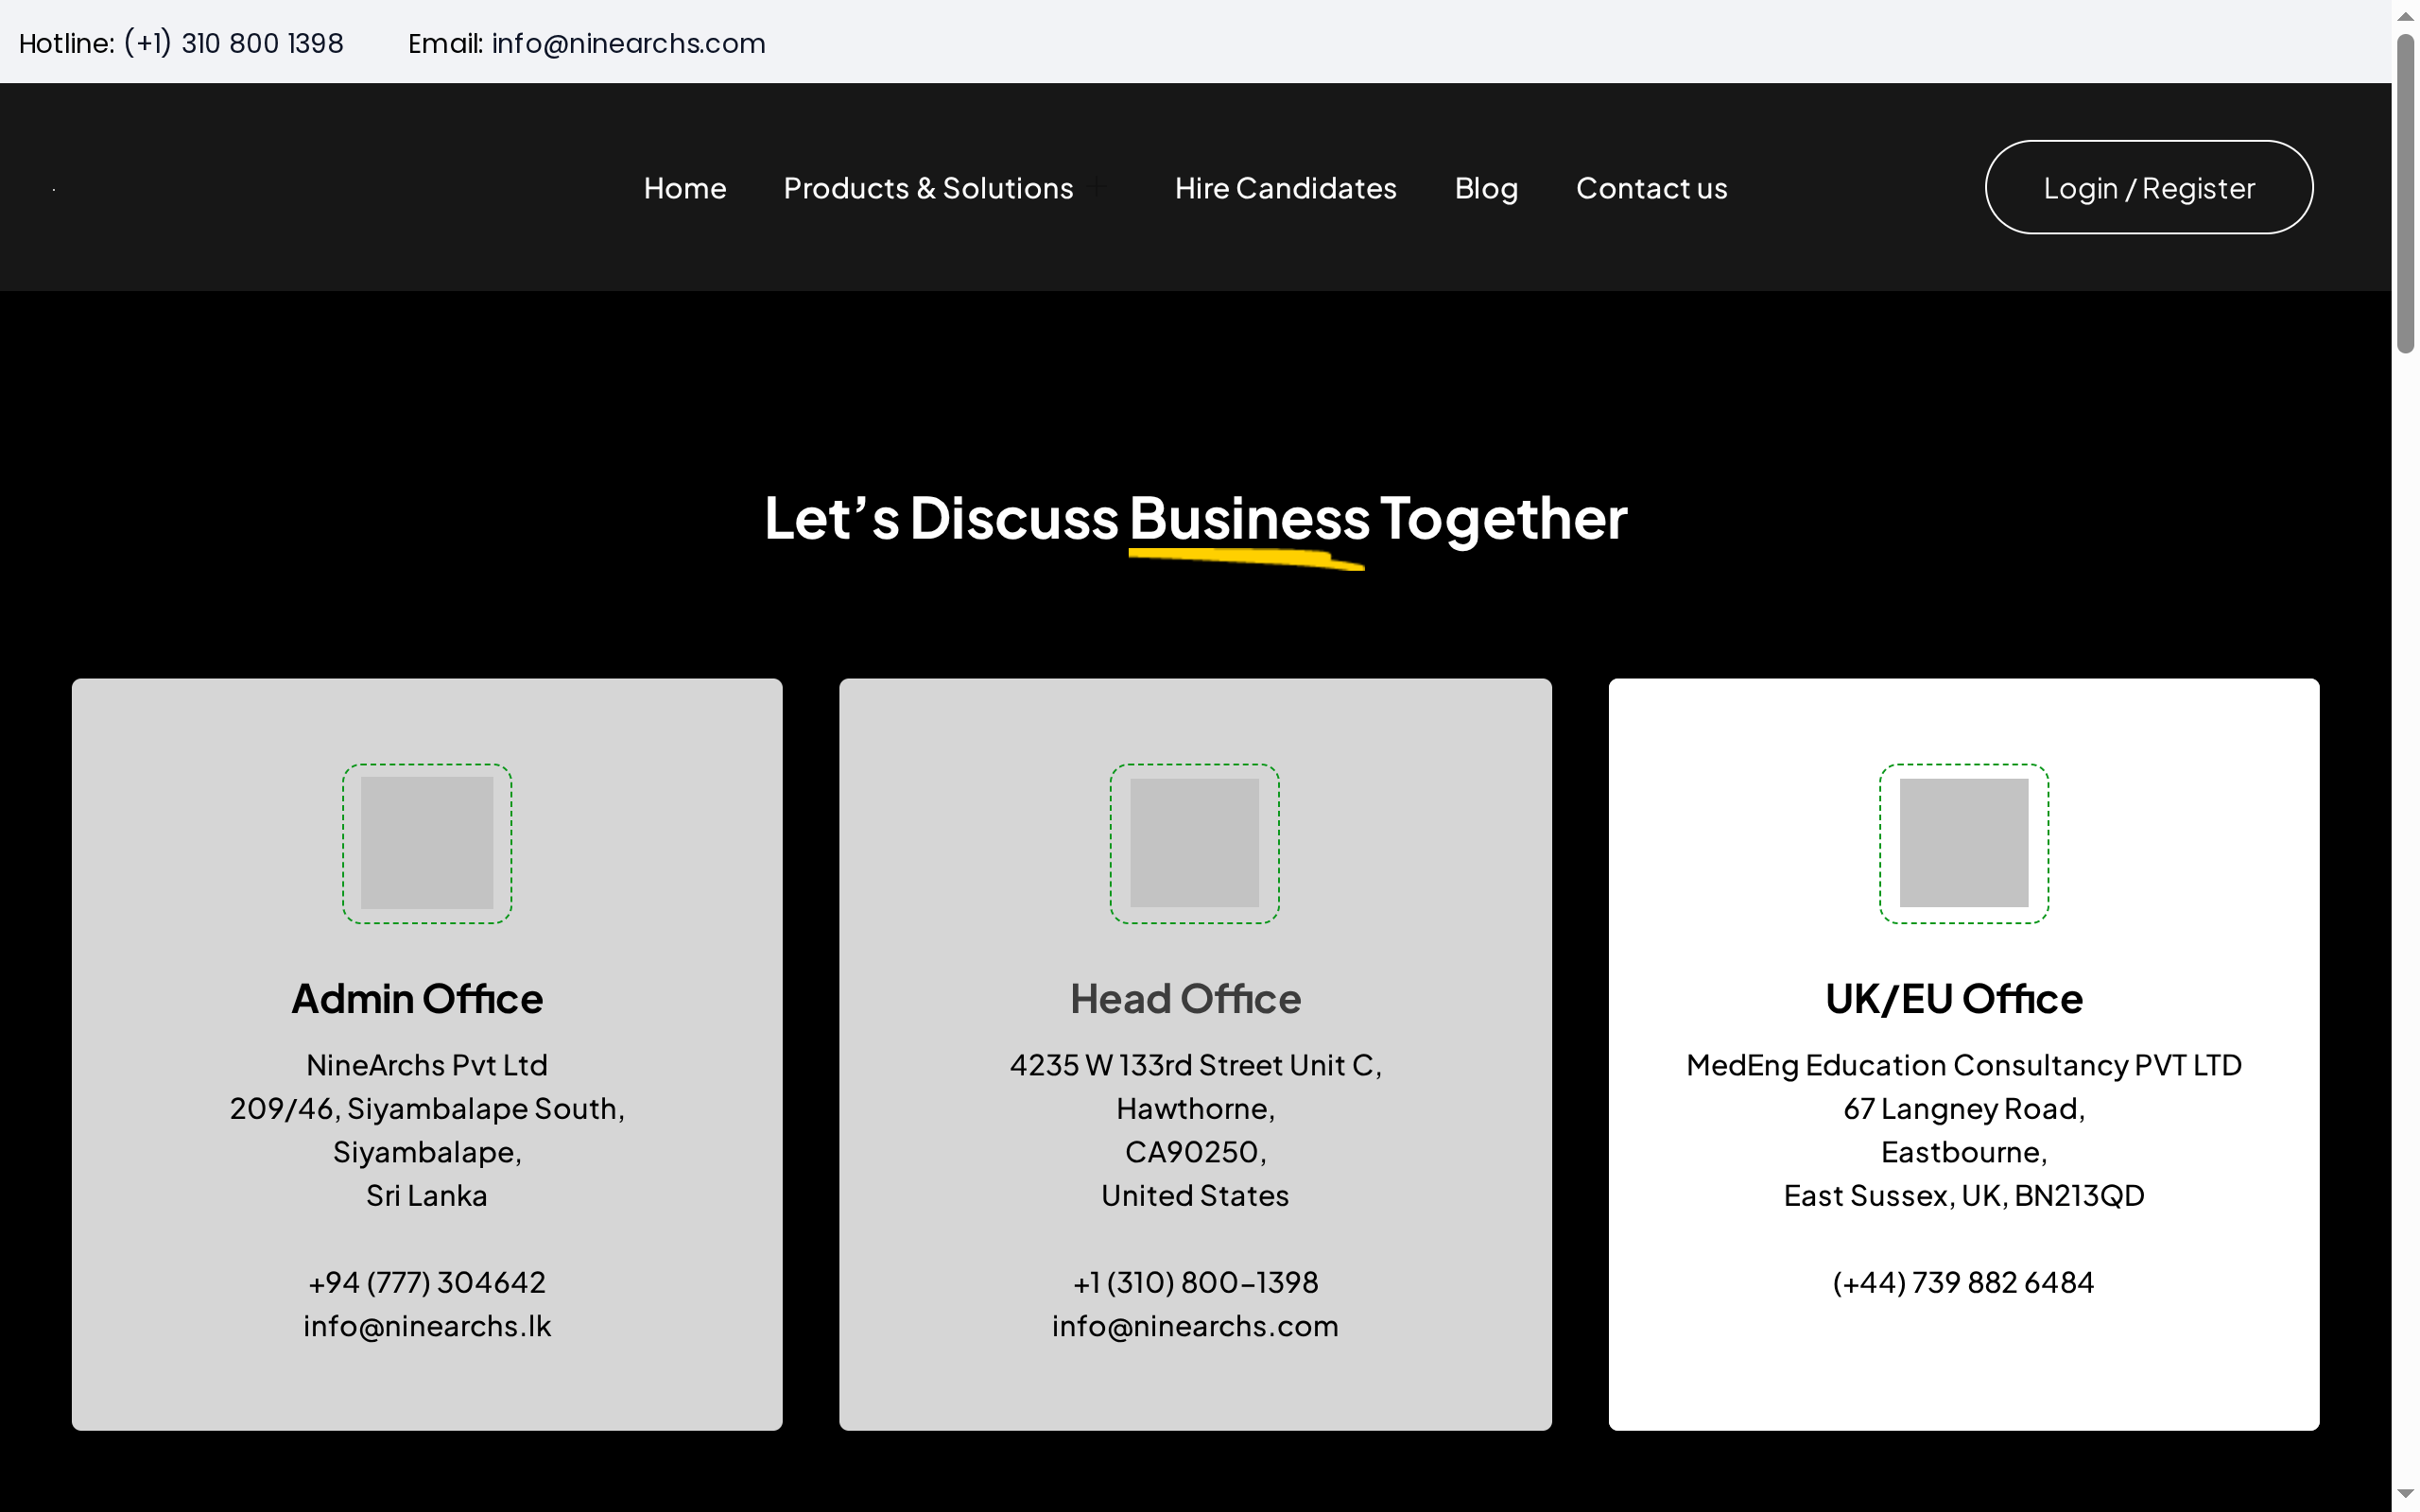
Task: Call the Admin Office number +94 (777) 304642
Action: click(x=427, y=1282)
